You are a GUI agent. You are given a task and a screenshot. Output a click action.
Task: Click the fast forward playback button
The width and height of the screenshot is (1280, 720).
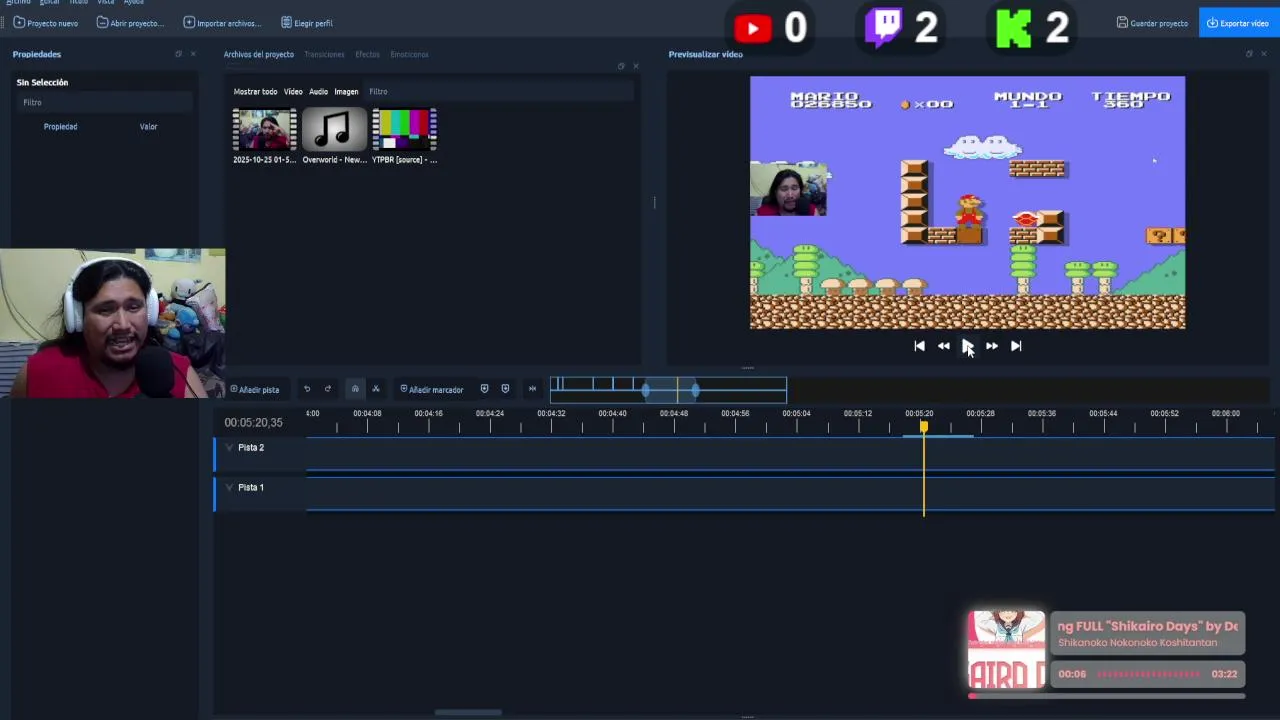[991, 346]
